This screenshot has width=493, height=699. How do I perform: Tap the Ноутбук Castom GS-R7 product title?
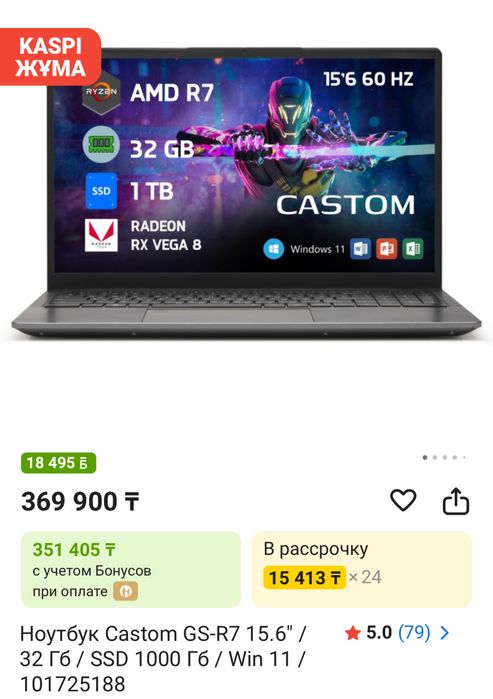click(x=163, y=658)
